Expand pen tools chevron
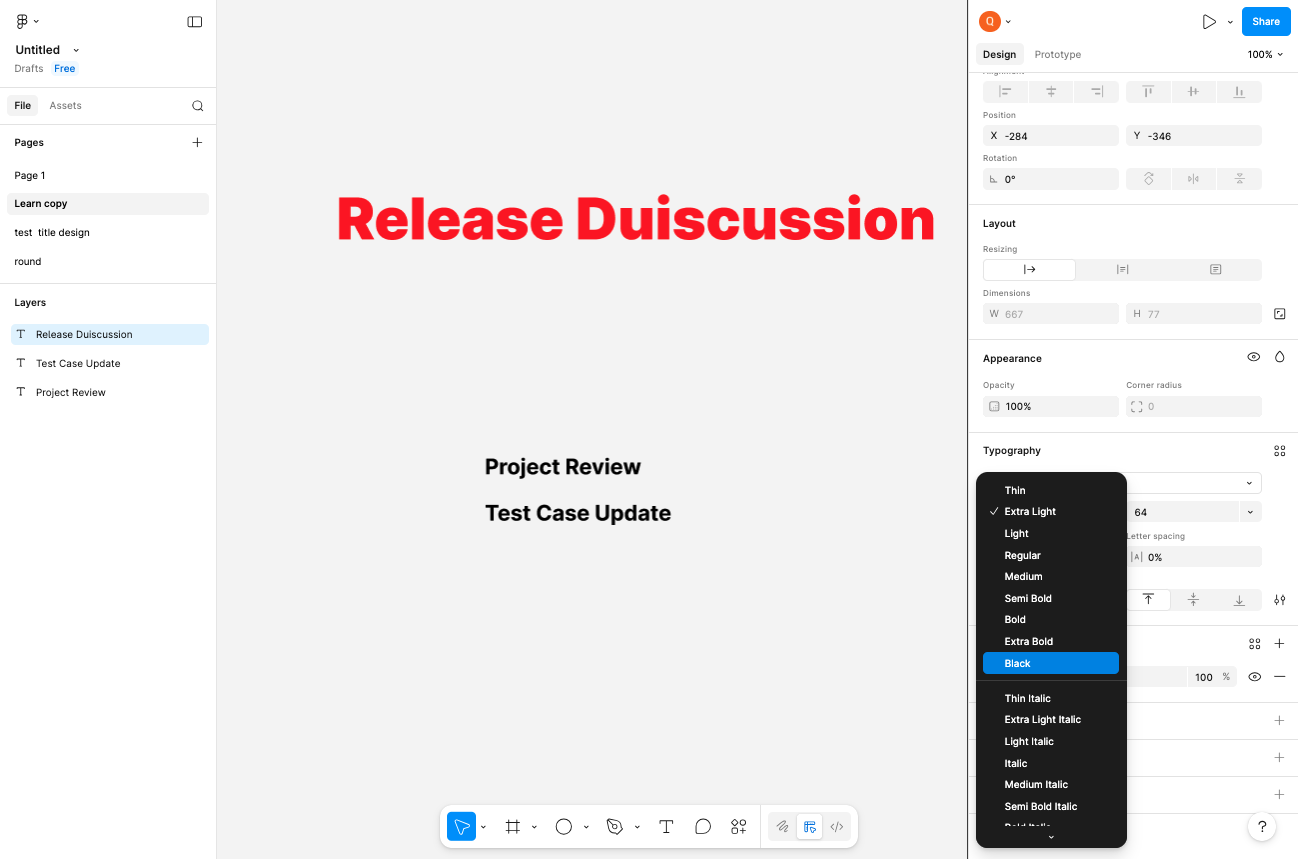Viewport: 1298px width, 859px height. 637,828
